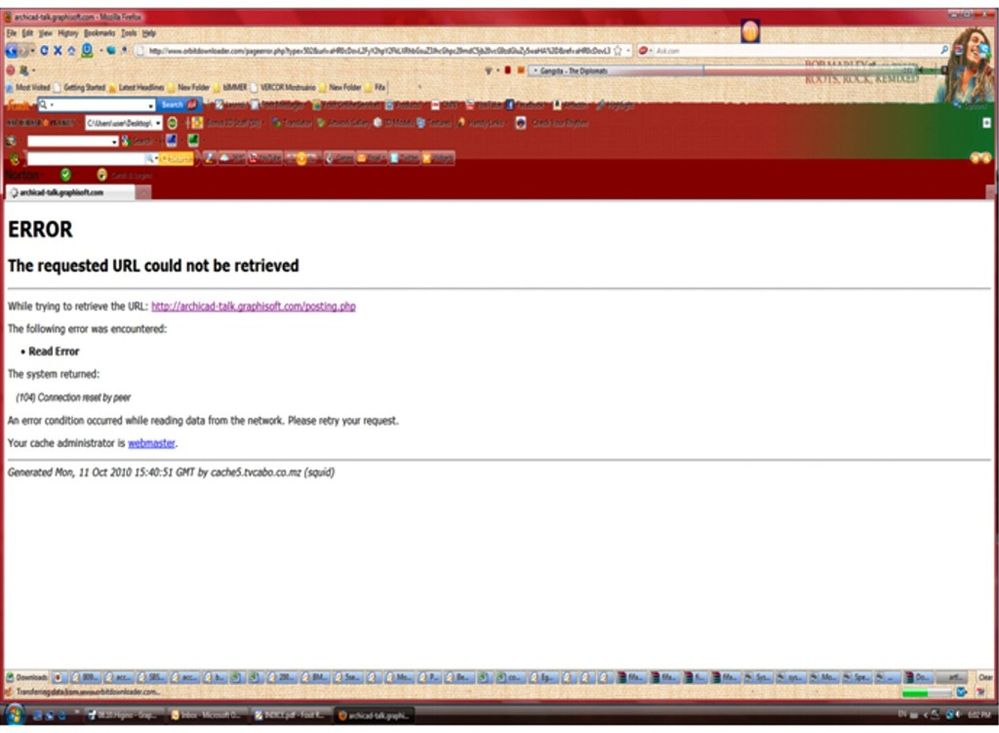
Task: Click the green round icon beside Desktop path box
Action: tap(172, 123)
